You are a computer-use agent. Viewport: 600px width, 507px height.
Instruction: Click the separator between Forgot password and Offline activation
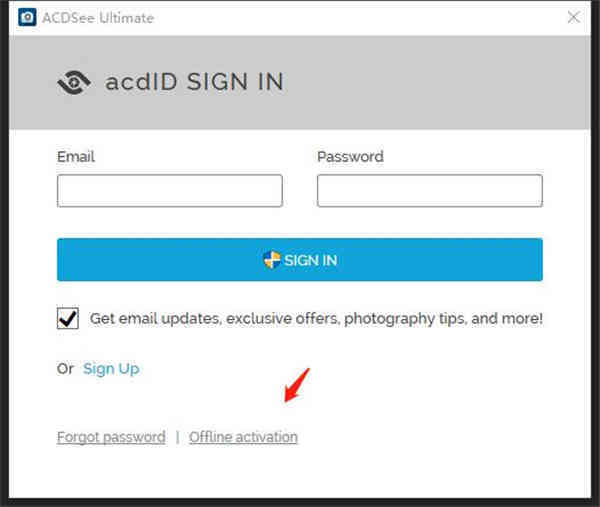click(x=178, y=437)
